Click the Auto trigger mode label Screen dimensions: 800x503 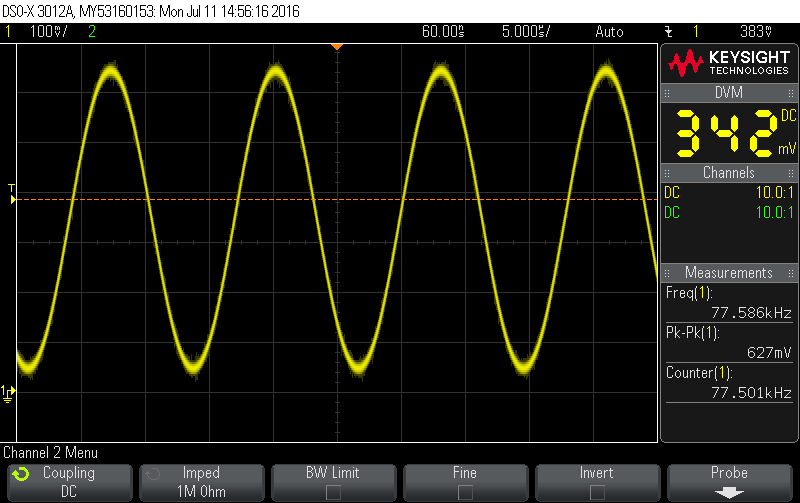click(609, 32)
